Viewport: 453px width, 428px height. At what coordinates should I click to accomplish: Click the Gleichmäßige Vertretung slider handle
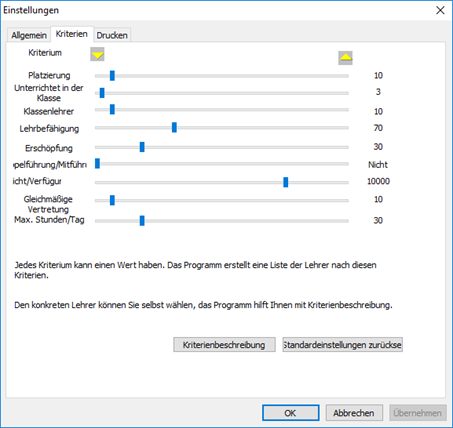tap(112, 200)
